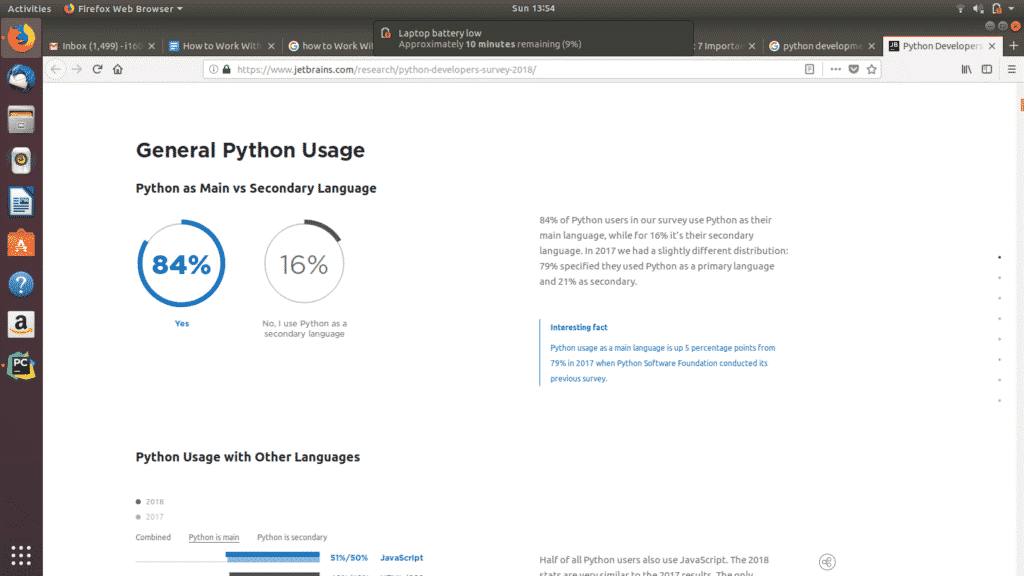Open the Firefox hamburger menu
Viewport: 1024px width, 576px height.
click(x=1012, y=69)
